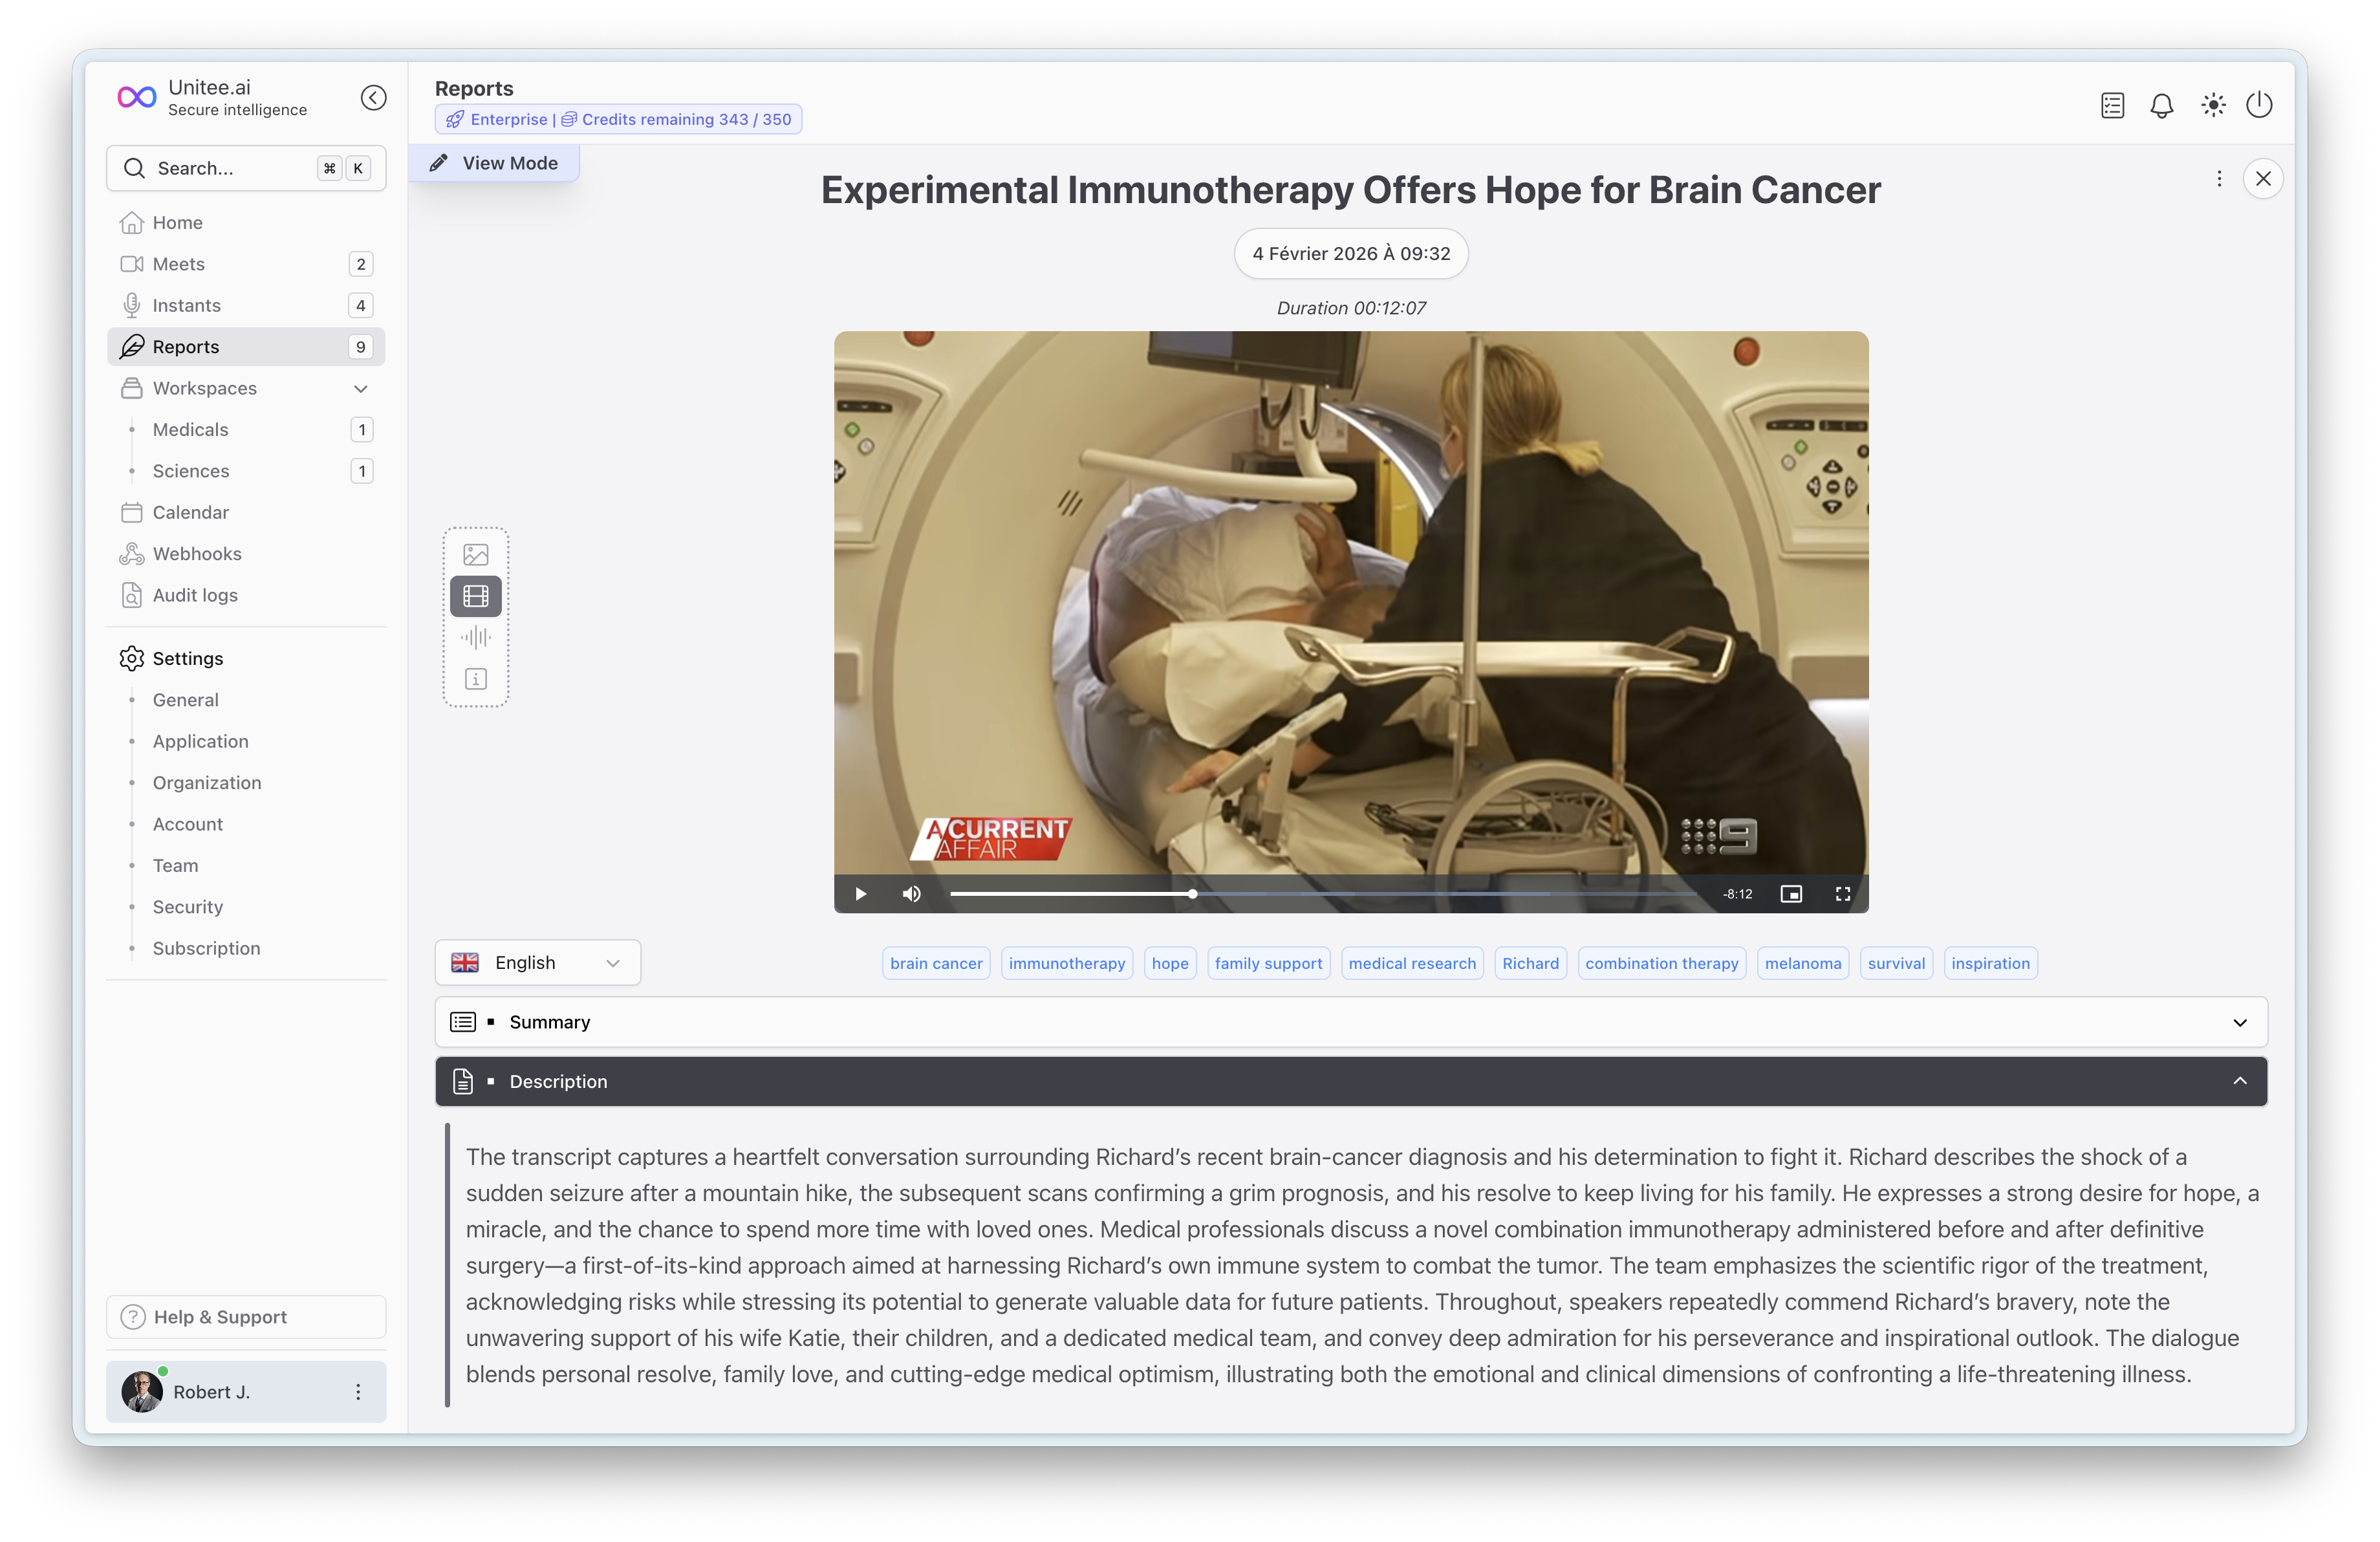Viewport: 2380px width, 1542px height.
Task: Seek on the video progress bar
Action: (x=1324, y=894)
